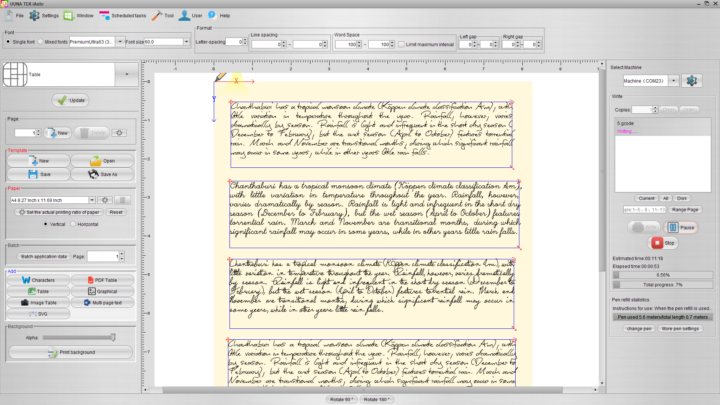Image resolution: width=720 pixels, height=405 pixels.
Task: Click the Table grid icon
Action: coord(15,74)
